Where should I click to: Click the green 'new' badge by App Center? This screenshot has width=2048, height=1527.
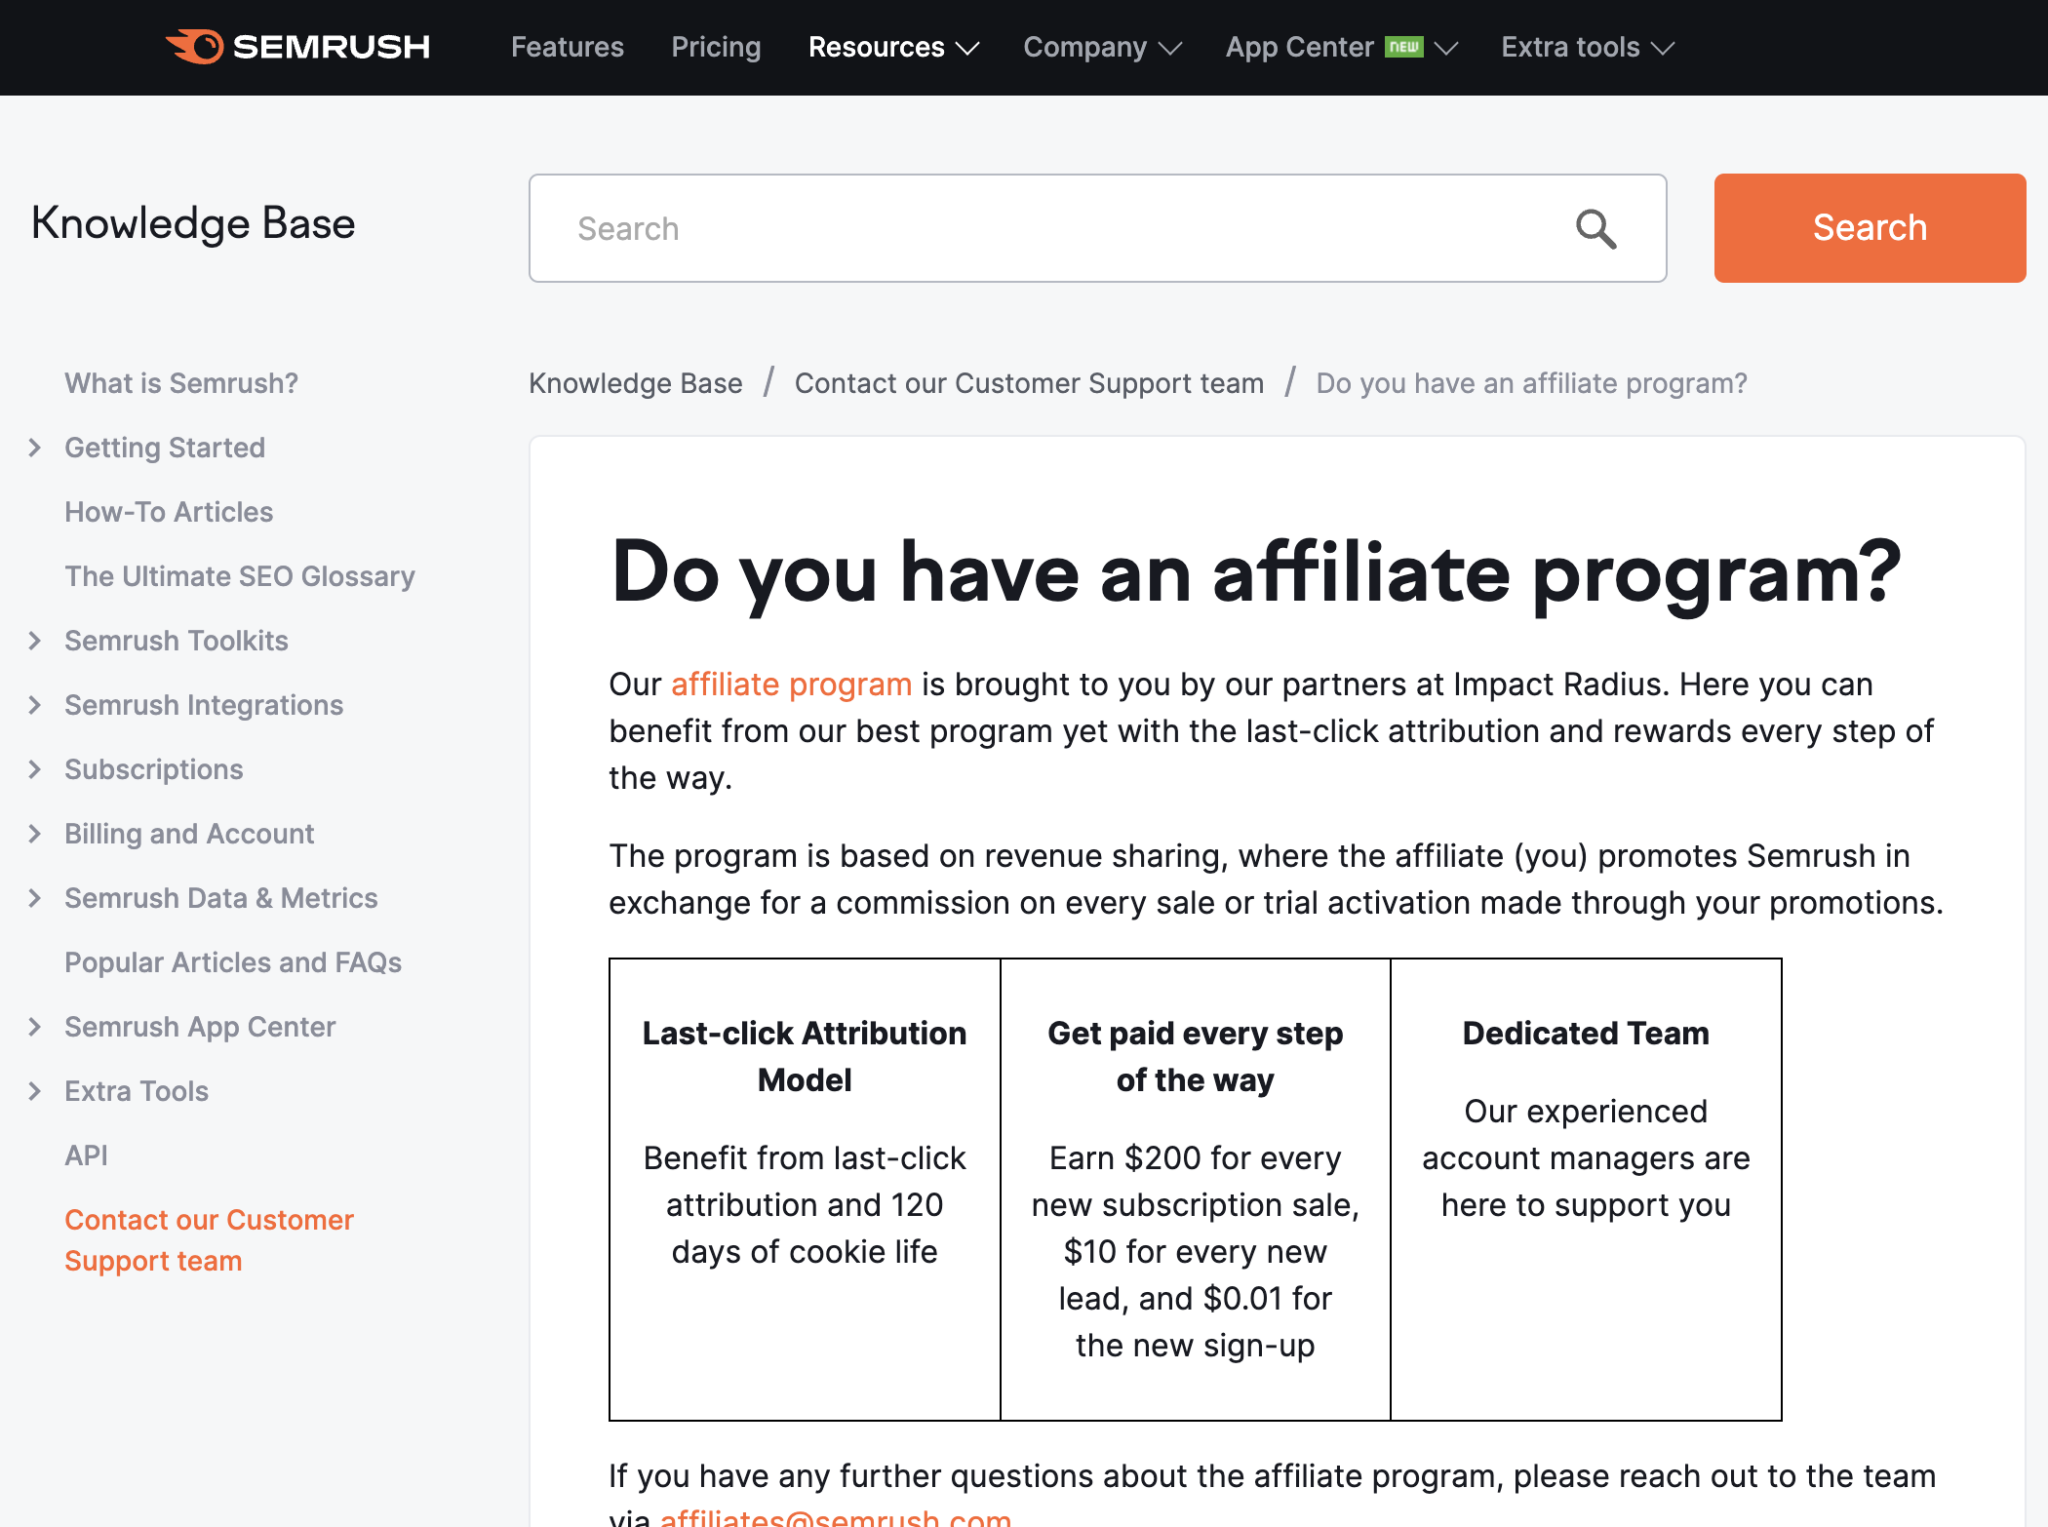pos(1404,47)
